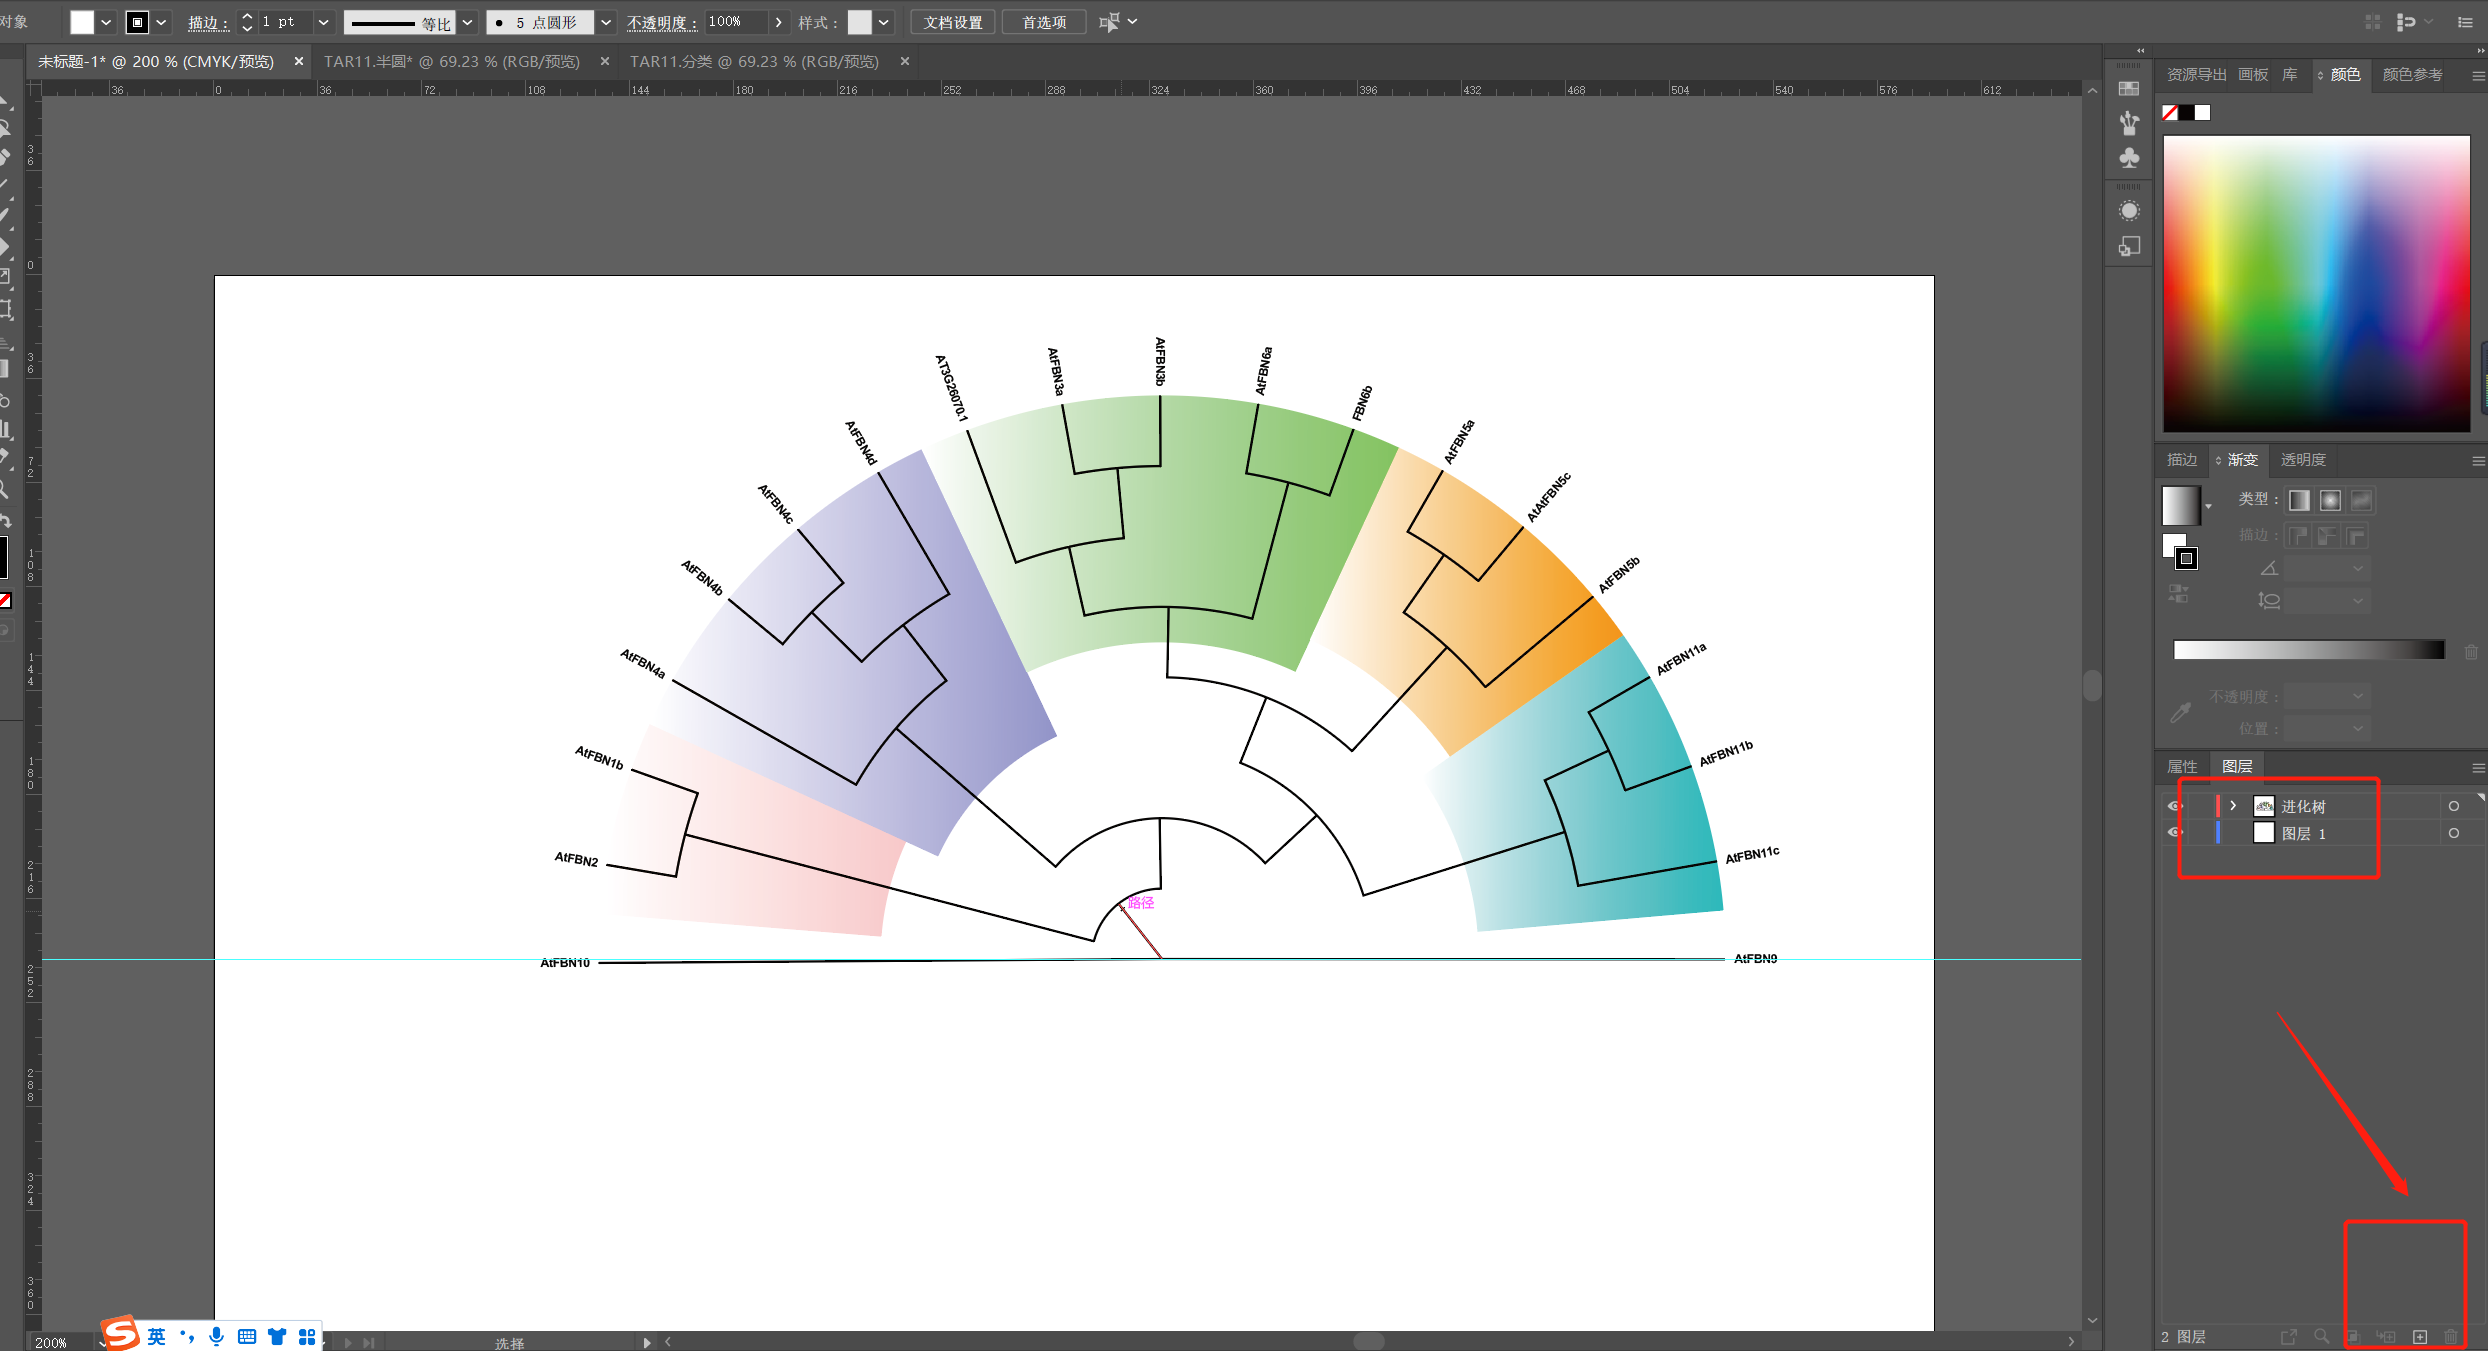
Task: Click the create new layer icon
Action: [2420, 1337]
